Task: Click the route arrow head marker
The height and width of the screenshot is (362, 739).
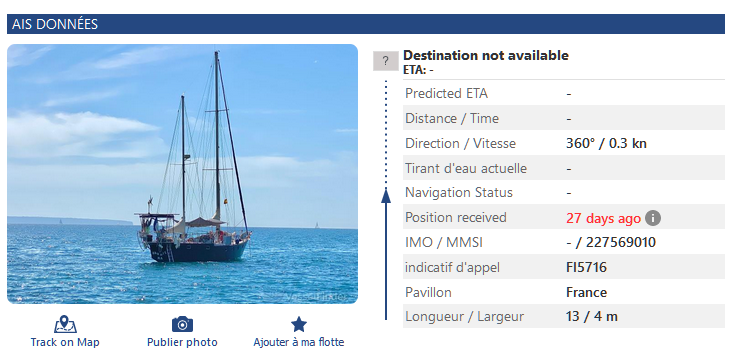Action: [x=386, y=196]
